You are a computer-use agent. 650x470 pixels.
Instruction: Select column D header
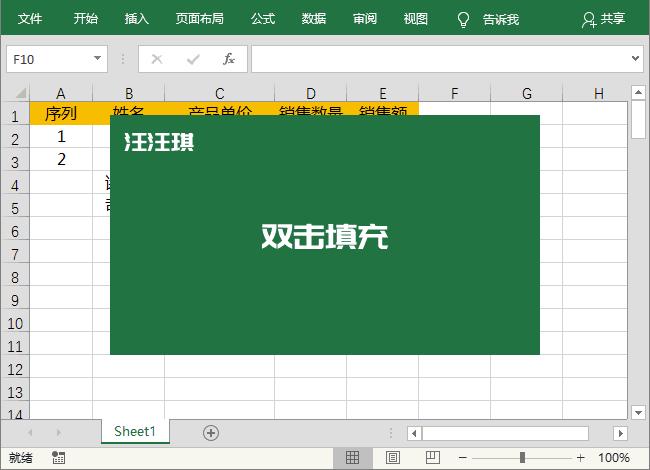(x=310, y=93)
